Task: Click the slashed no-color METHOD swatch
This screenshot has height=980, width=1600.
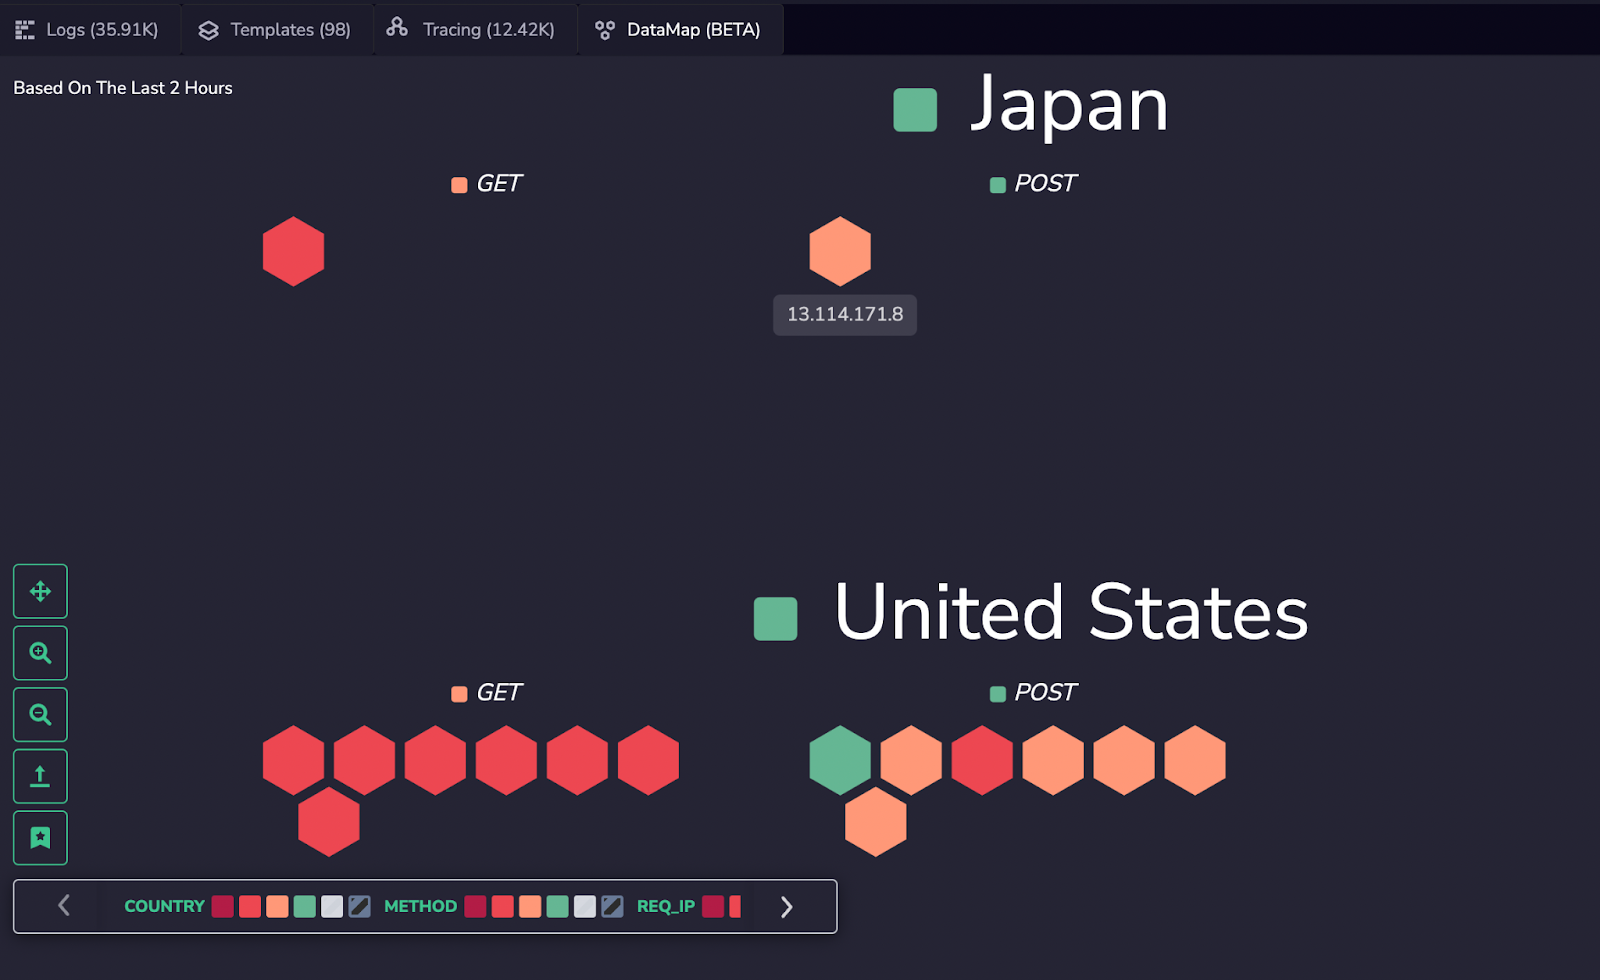Action: 613,906
